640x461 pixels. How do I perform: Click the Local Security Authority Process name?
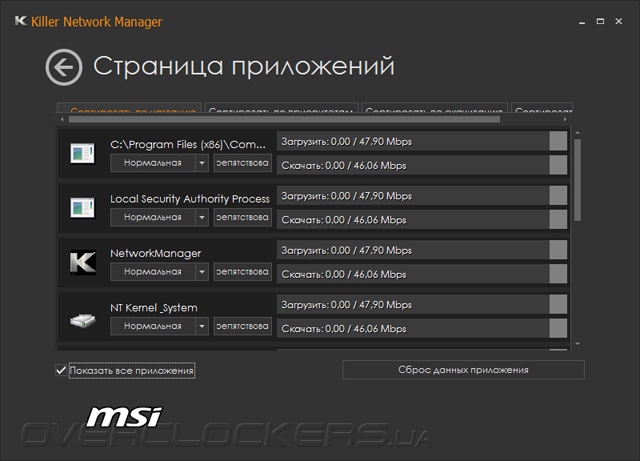190,199
